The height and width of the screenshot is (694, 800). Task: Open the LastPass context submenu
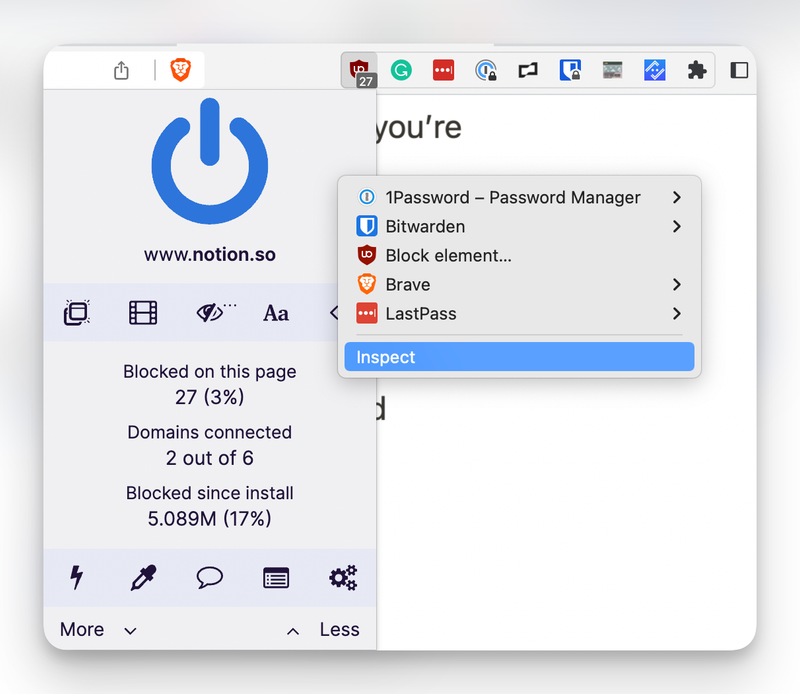(519, 313)
